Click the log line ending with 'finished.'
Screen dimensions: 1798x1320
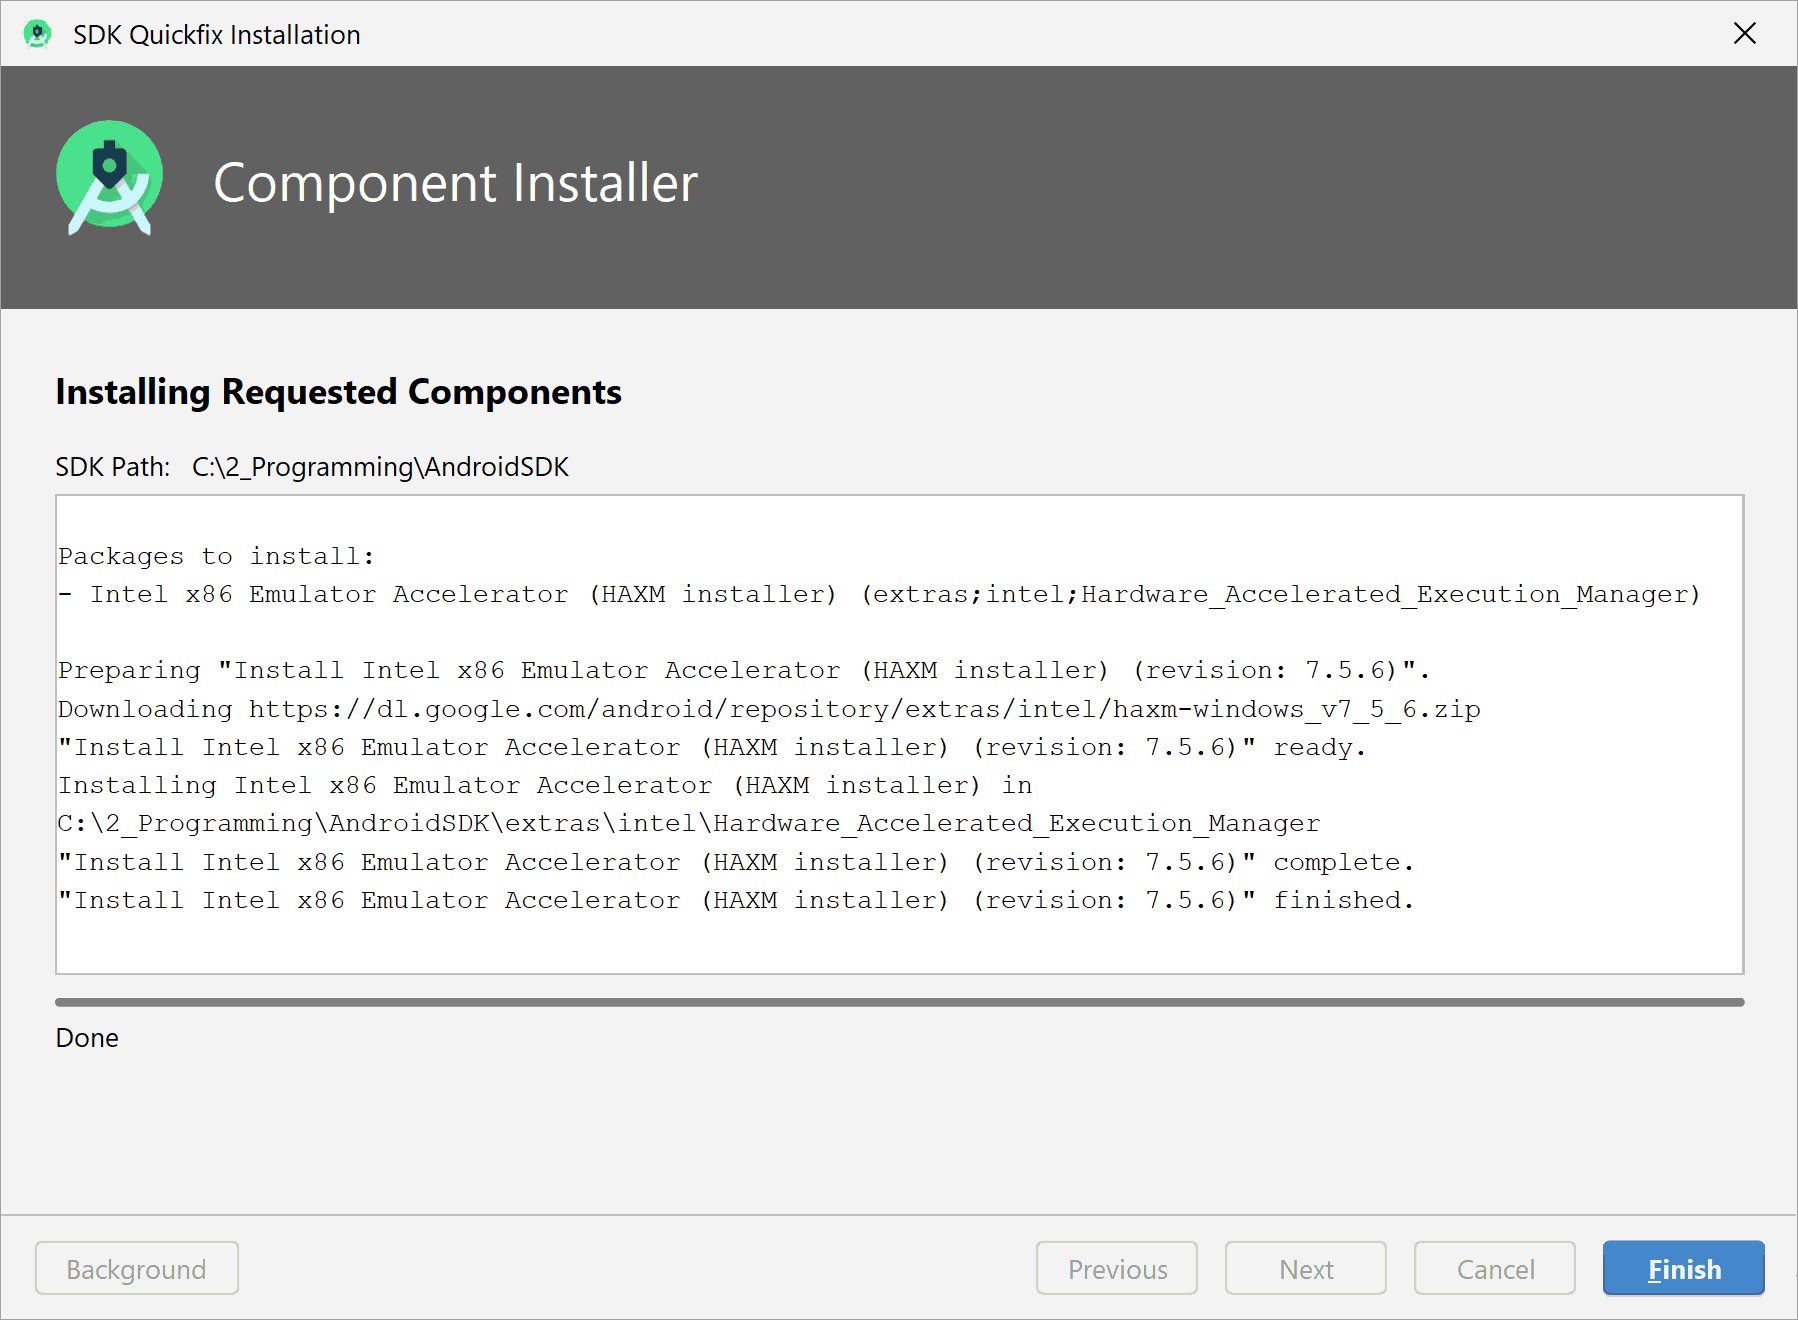(736, 900)
